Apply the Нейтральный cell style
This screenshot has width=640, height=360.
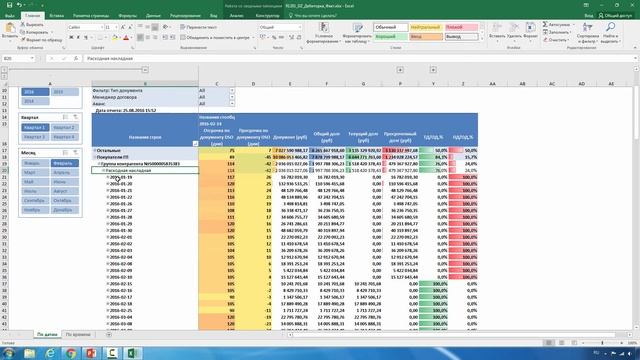tap(426, 27)
